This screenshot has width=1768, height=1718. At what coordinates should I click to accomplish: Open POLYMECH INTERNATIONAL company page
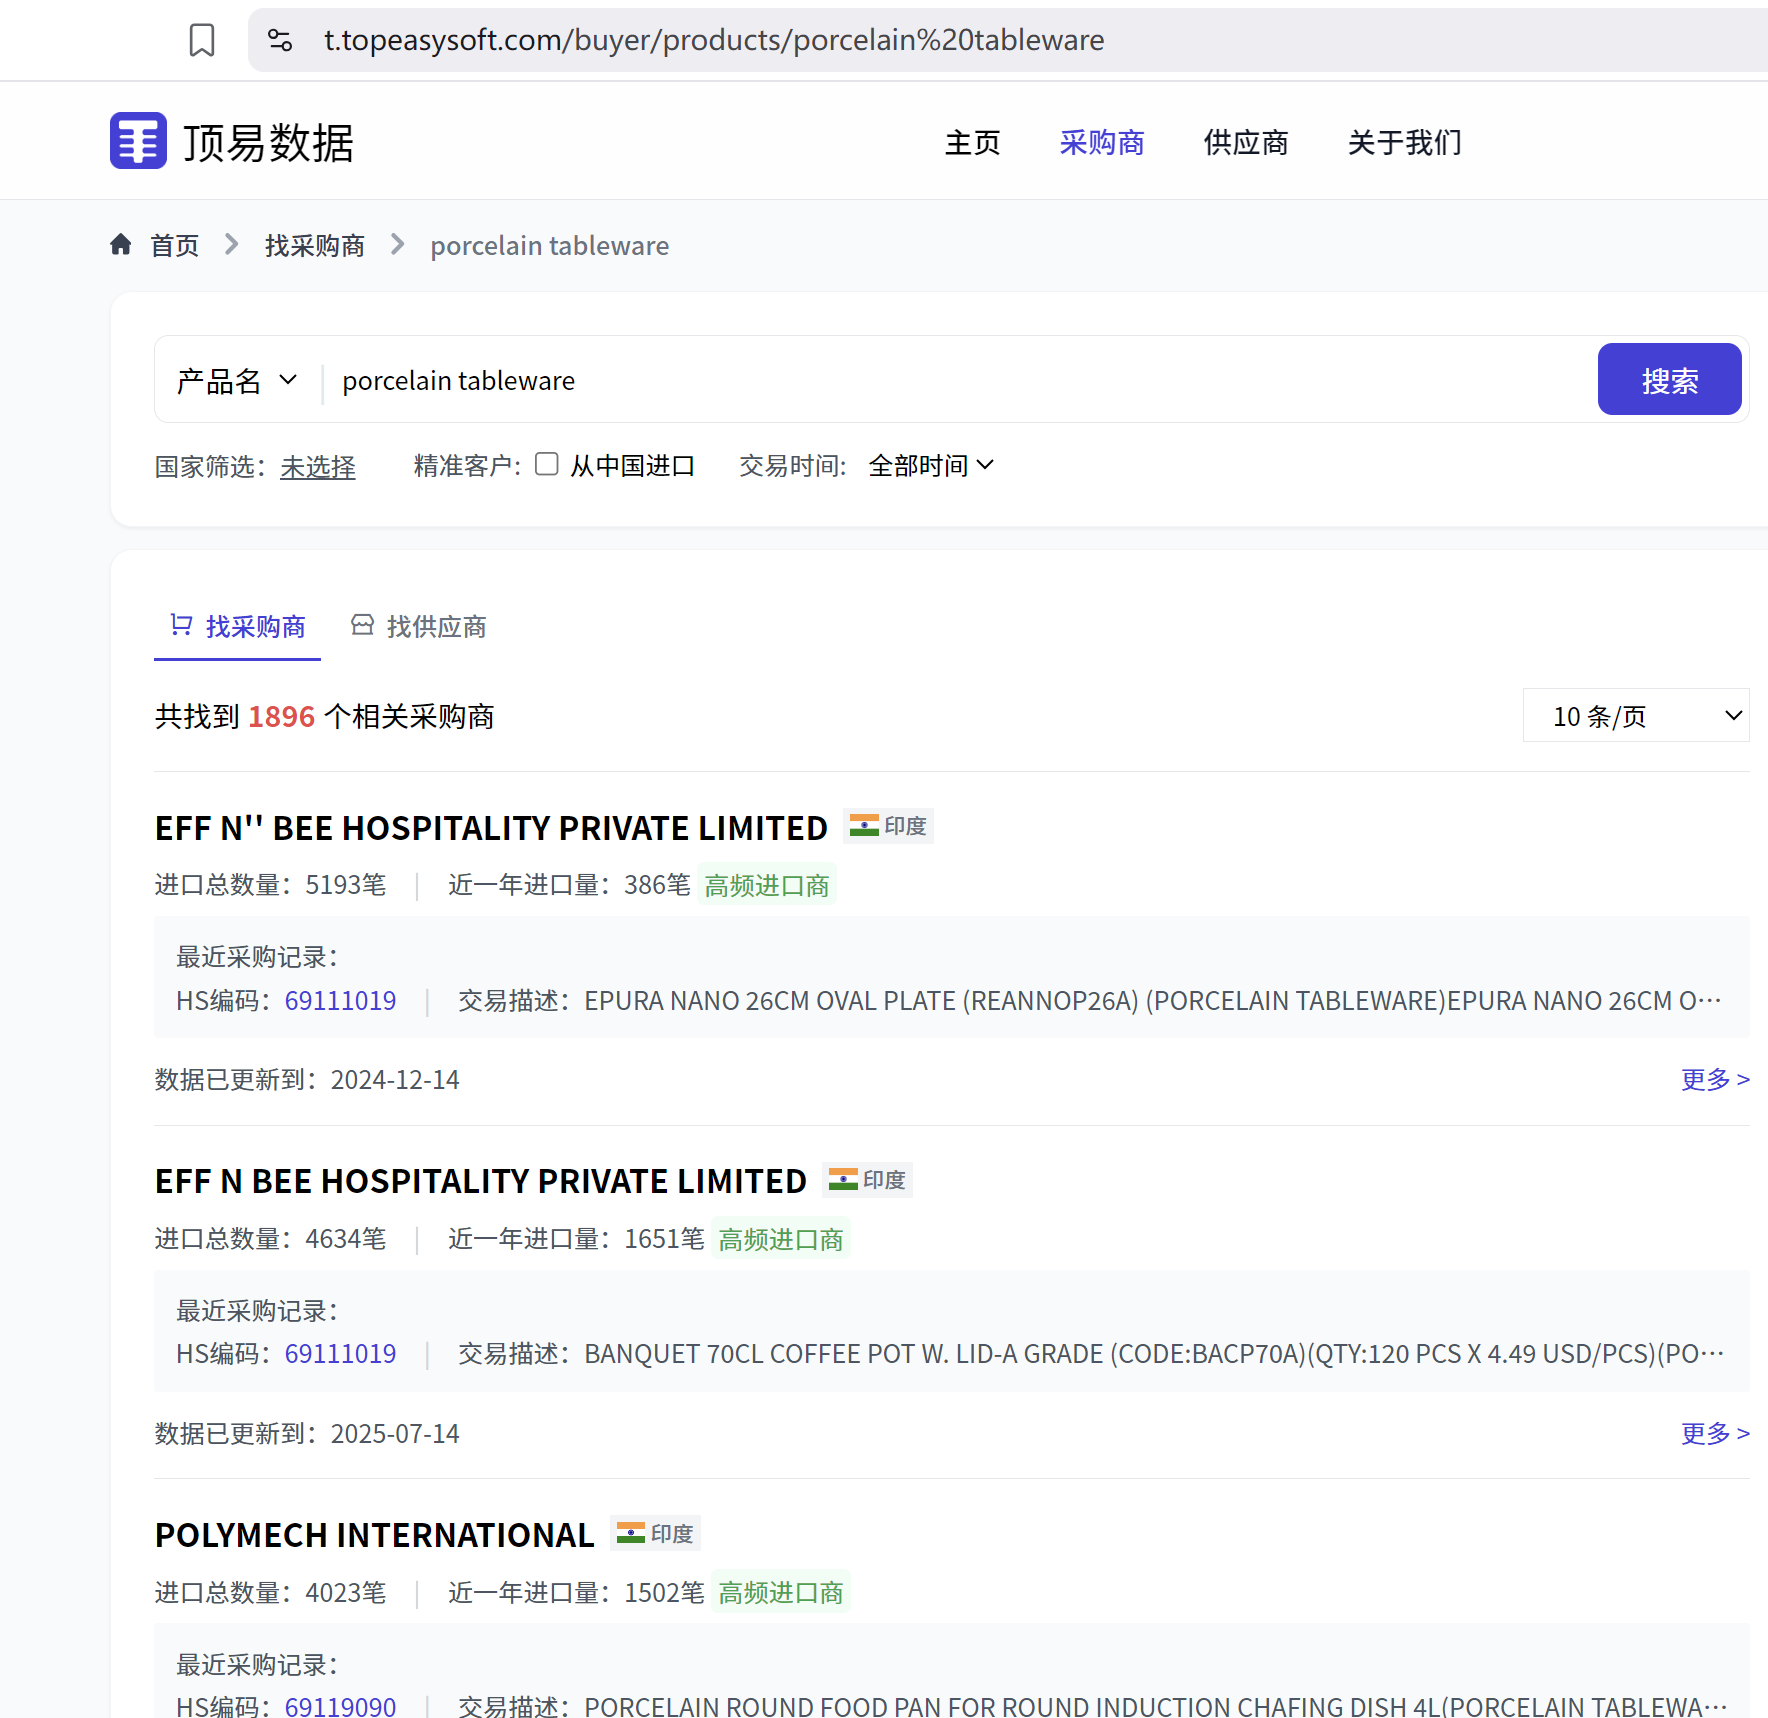[x=374, y=1535]
